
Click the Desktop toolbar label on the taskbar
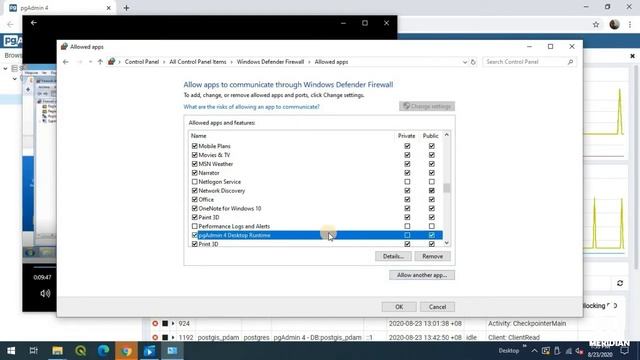click(509, 351)
